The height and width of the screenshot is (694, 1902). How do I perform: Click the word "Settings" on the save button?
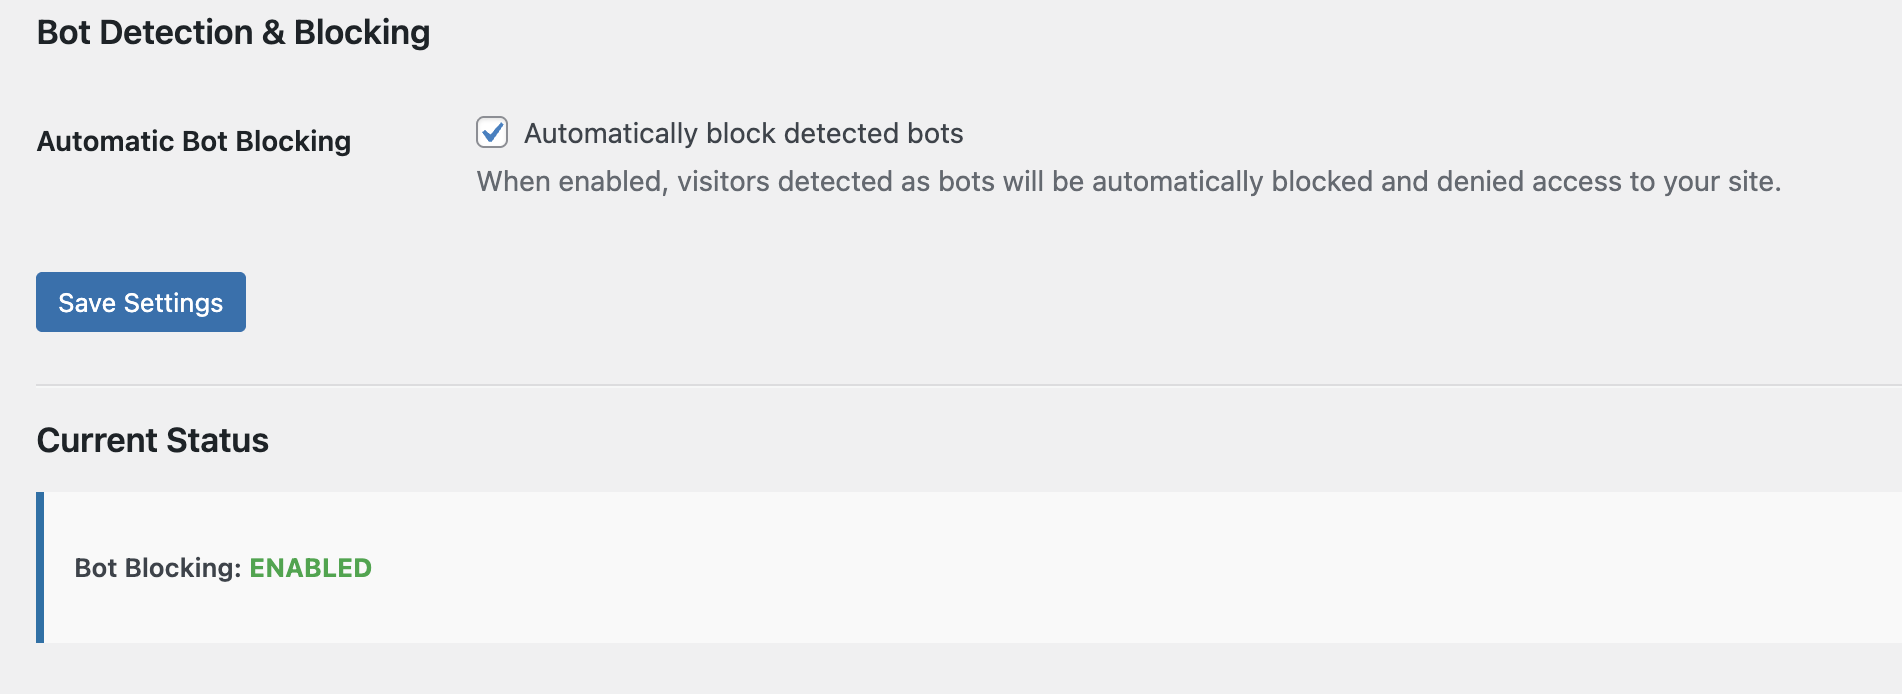(173, 303)
